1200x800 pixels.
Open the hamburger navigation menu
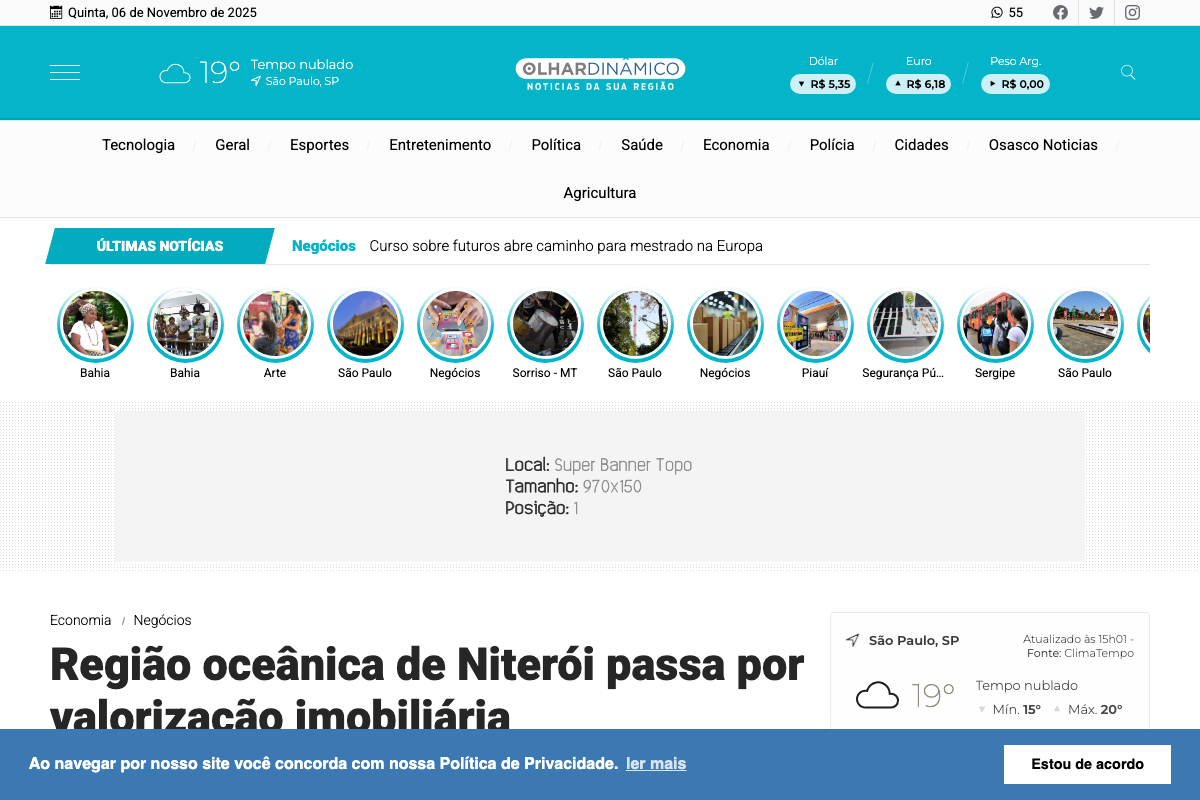64,72
